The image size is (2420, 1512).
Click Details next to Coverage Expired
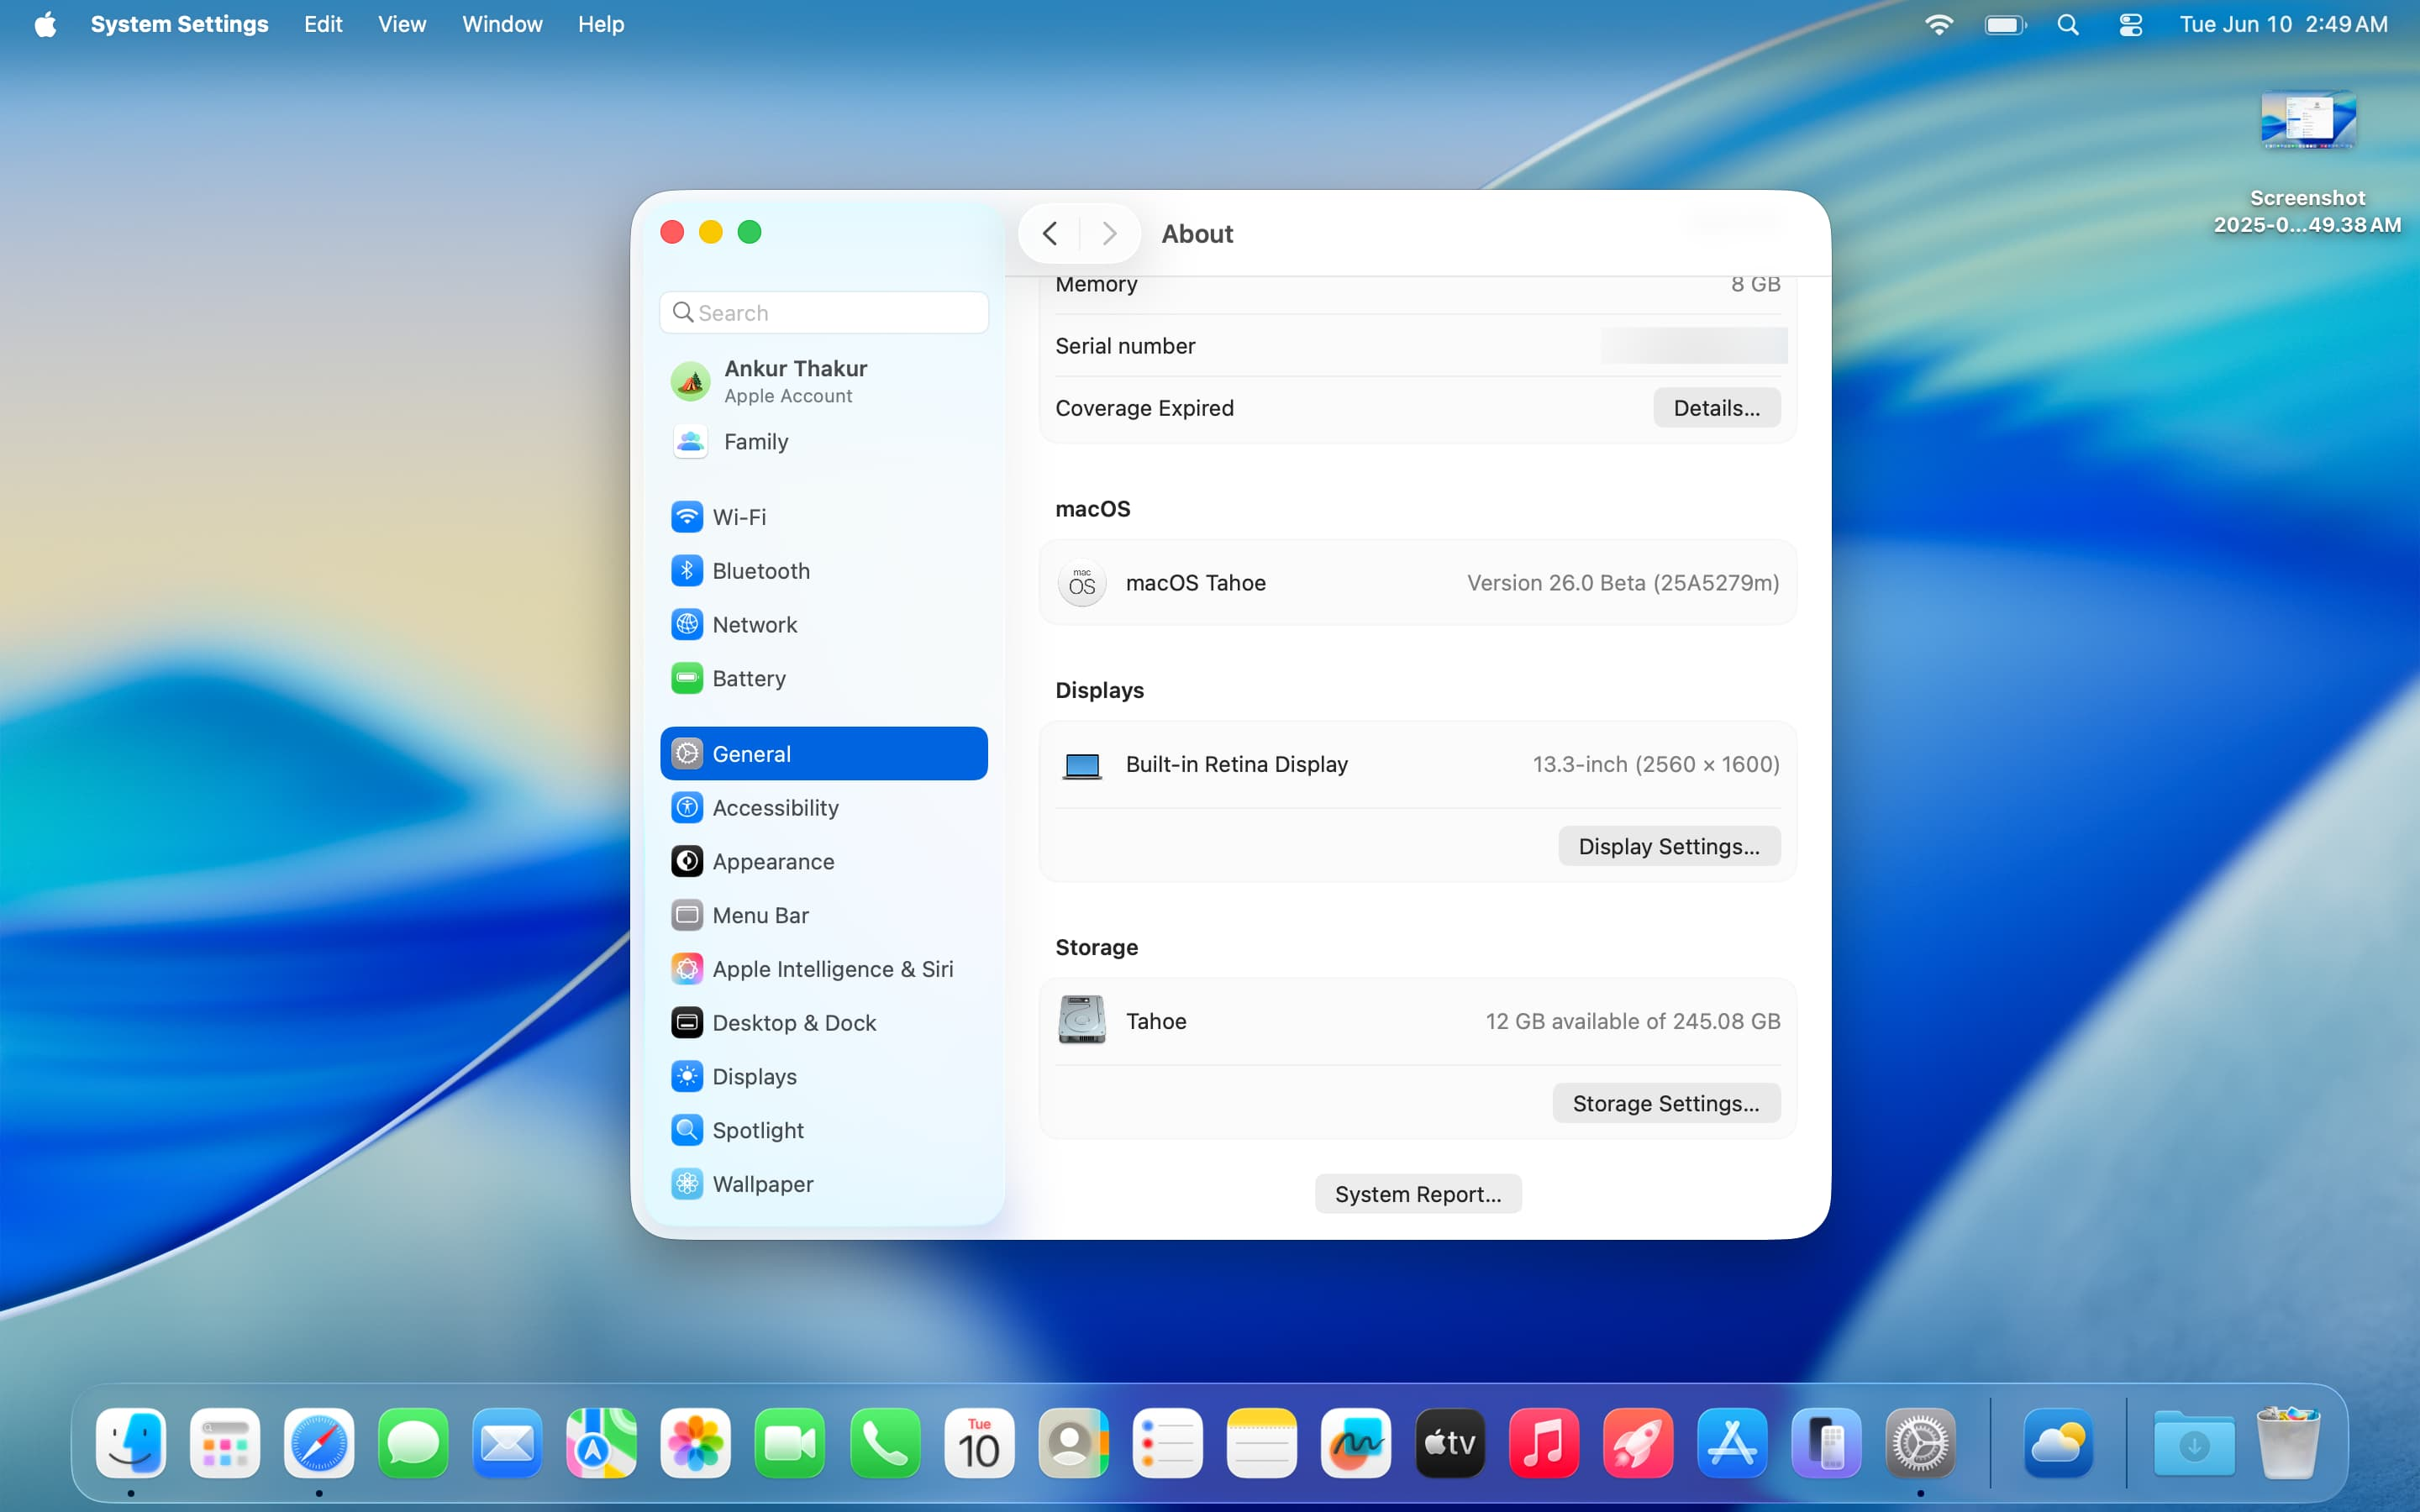click(1716, 408)
